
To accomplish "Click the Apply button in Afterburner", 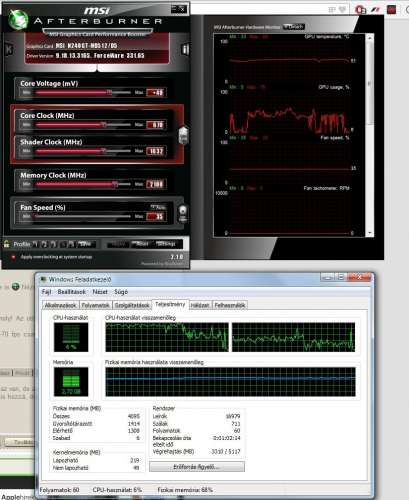I will [x=118, y=244].
